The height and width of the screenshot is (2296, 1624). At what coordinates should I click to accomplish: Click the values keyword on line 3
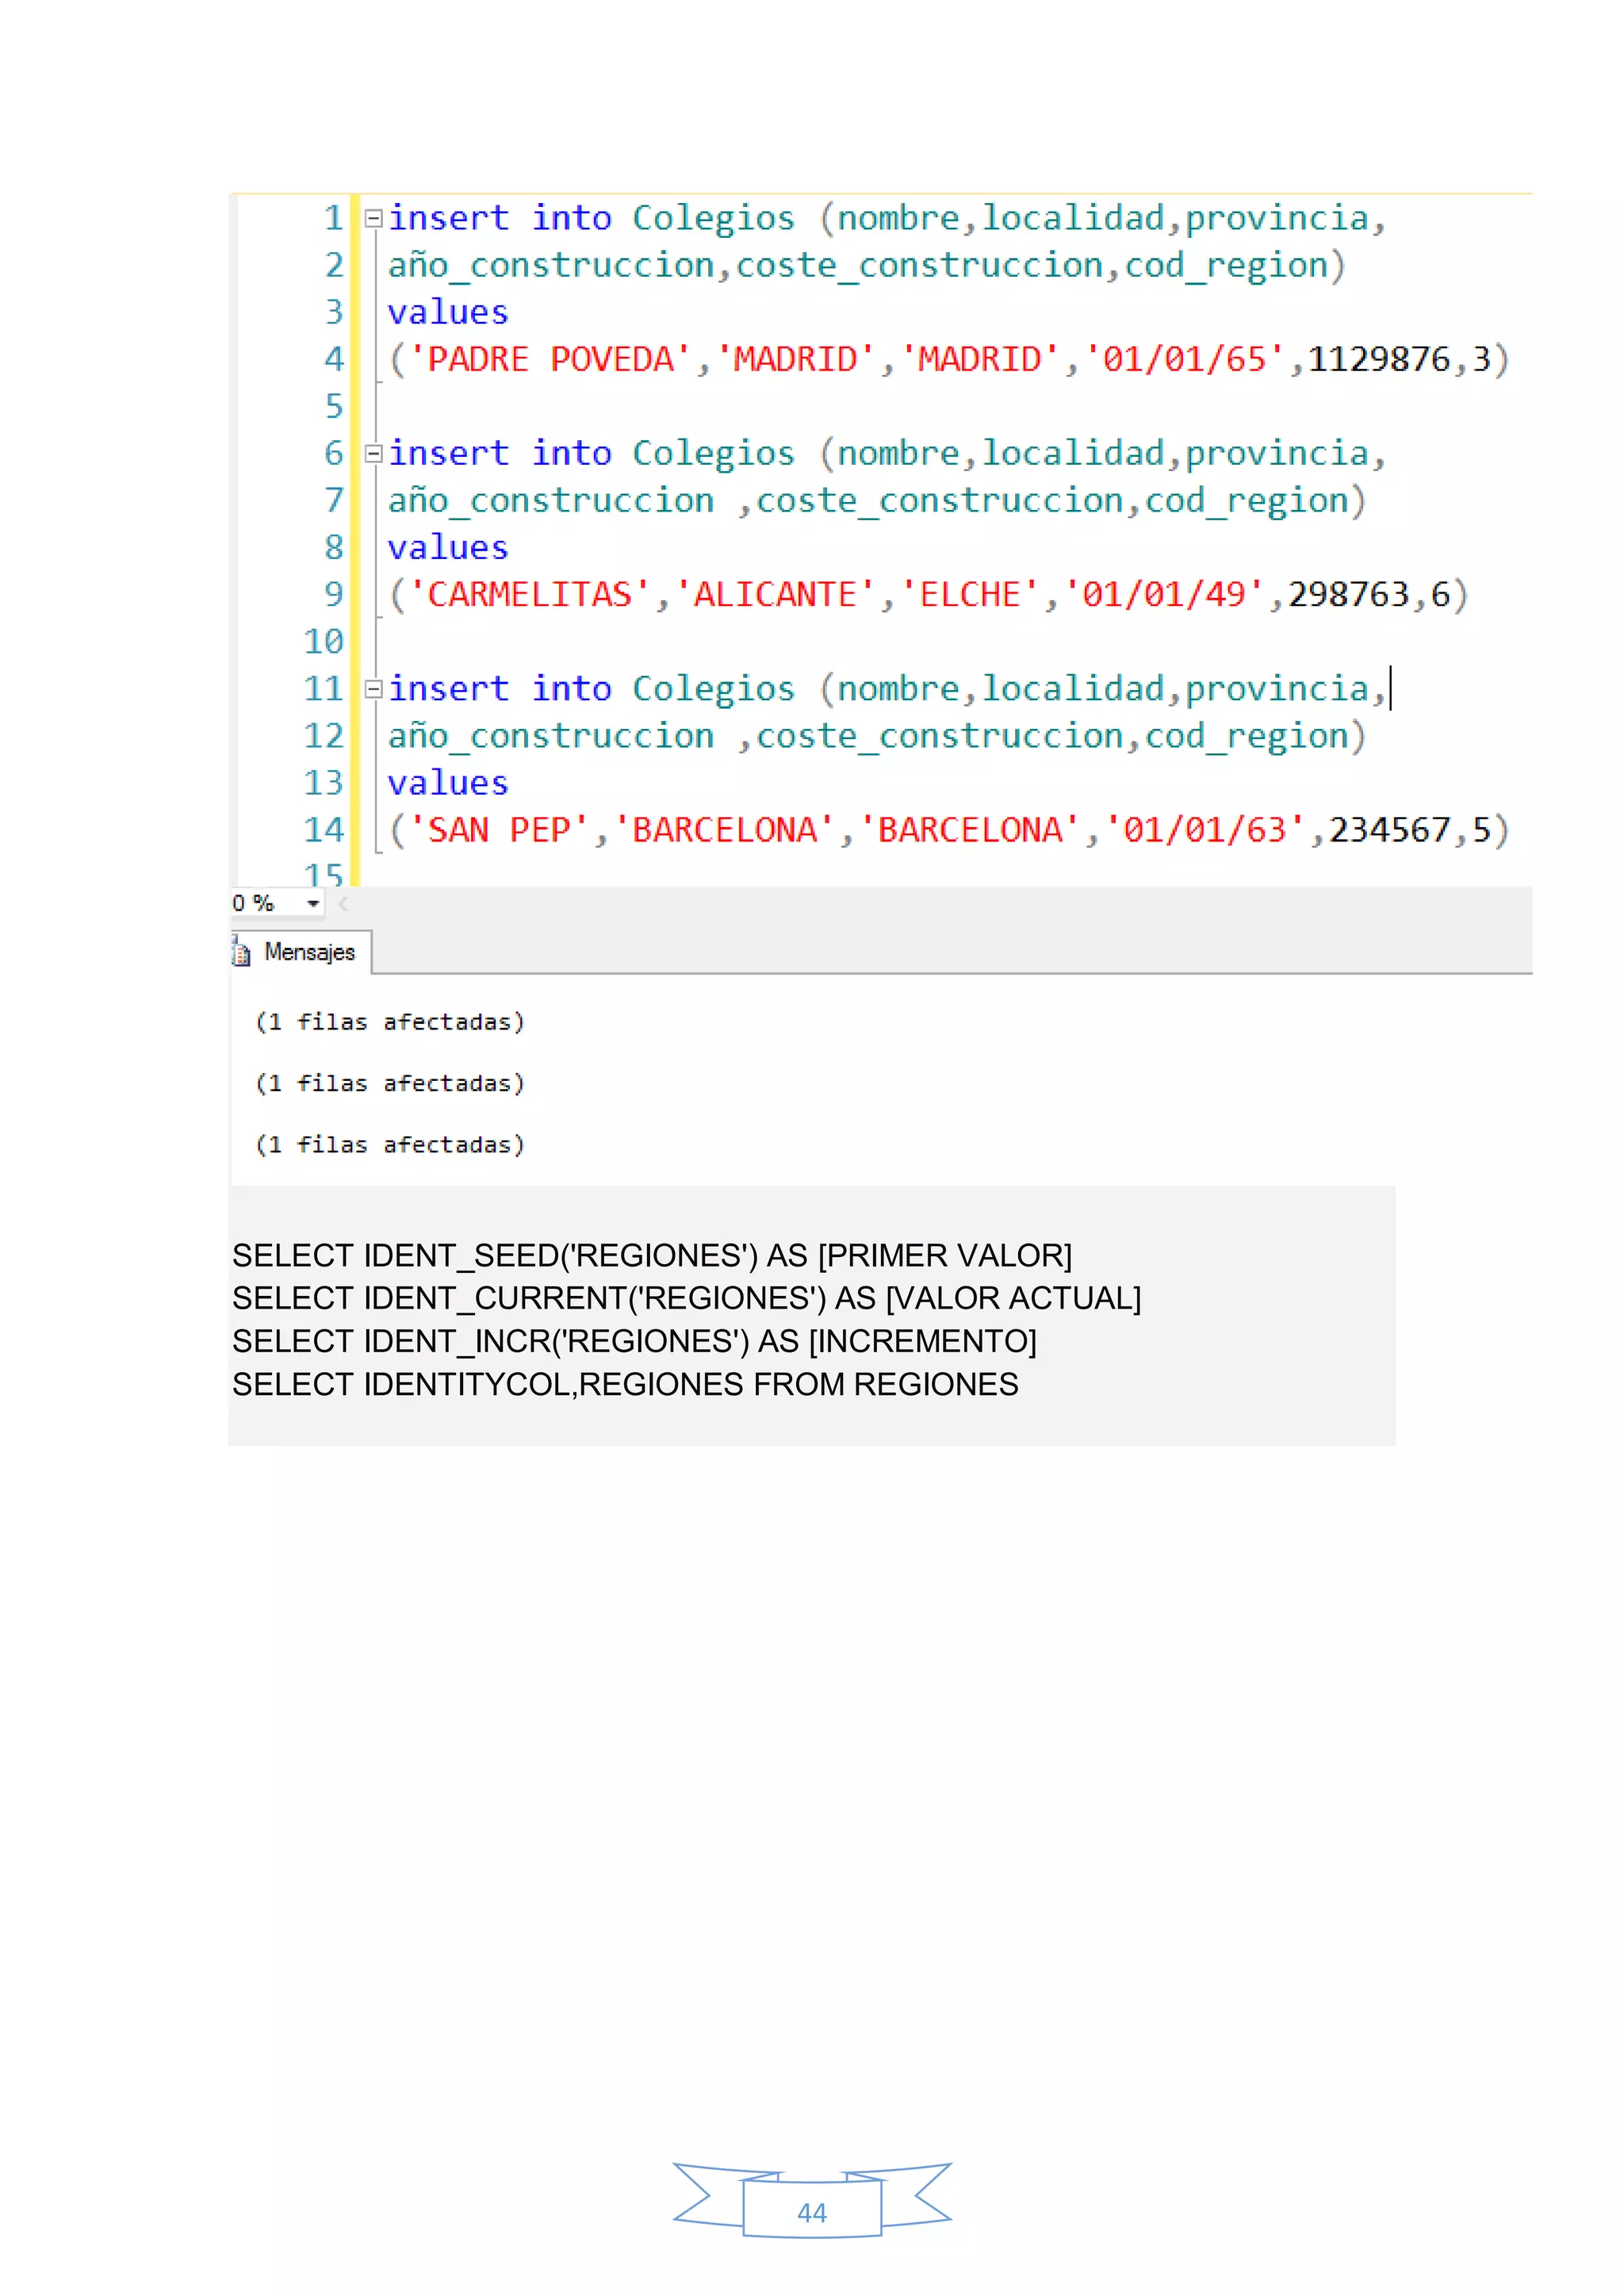(448, 312)
